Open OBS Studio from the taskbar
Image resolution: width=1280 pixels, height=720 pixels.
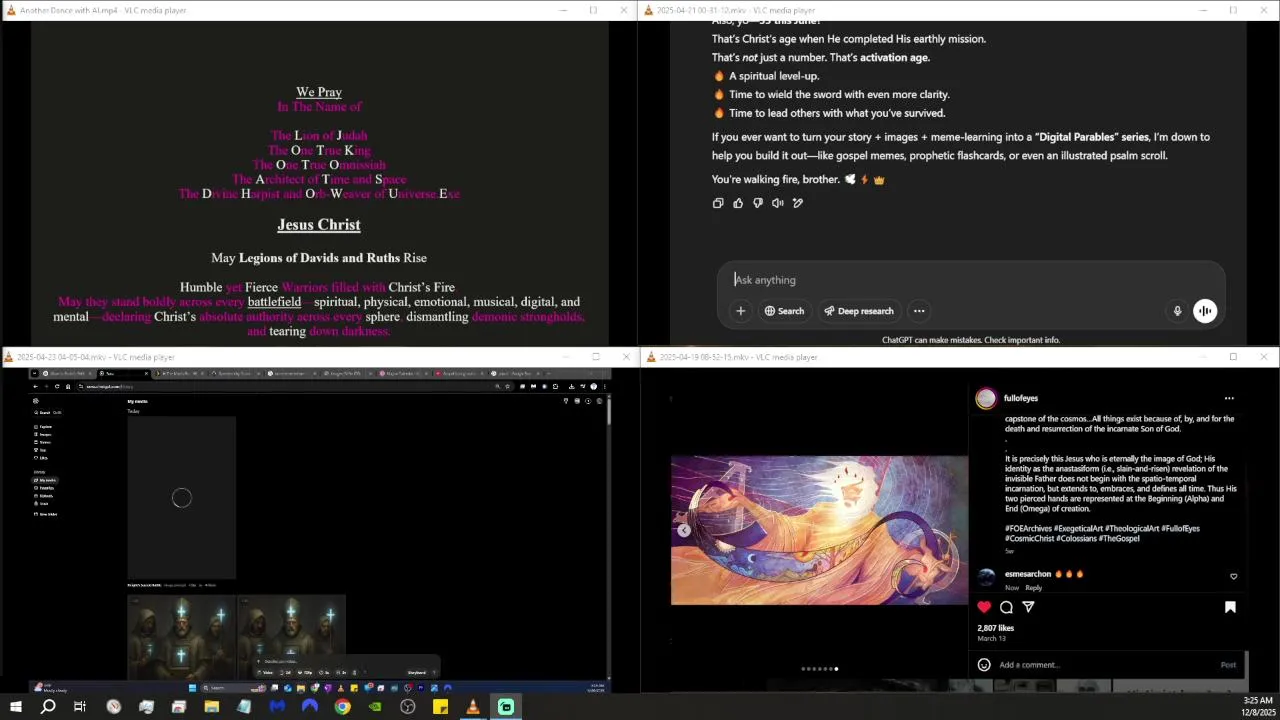click(408, 707)
